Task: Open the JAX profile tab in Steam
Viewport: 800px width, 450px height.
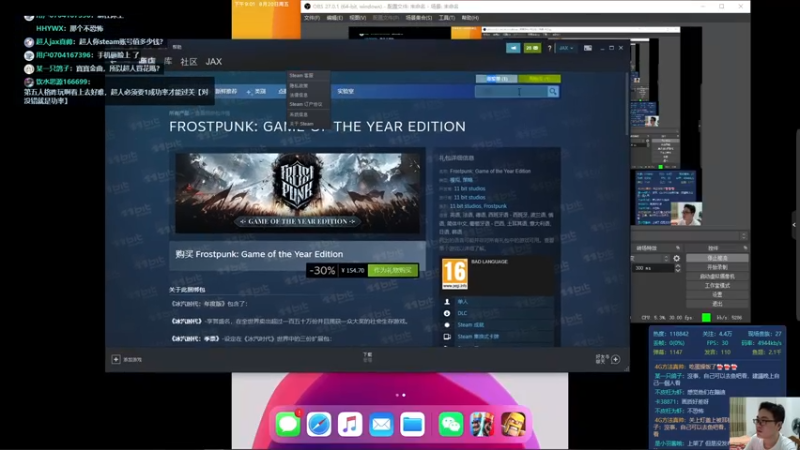Action: (x=214, y=62)
